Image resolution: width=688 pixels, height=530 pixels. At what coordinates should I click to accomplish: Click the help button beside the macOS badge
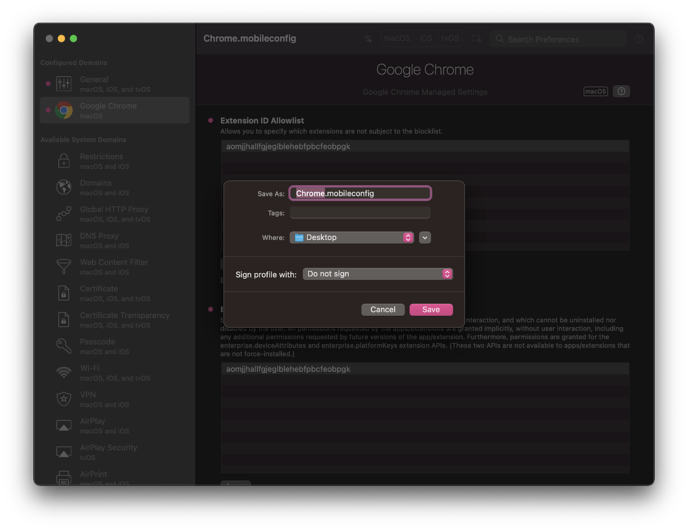click(x=621, y=91)
